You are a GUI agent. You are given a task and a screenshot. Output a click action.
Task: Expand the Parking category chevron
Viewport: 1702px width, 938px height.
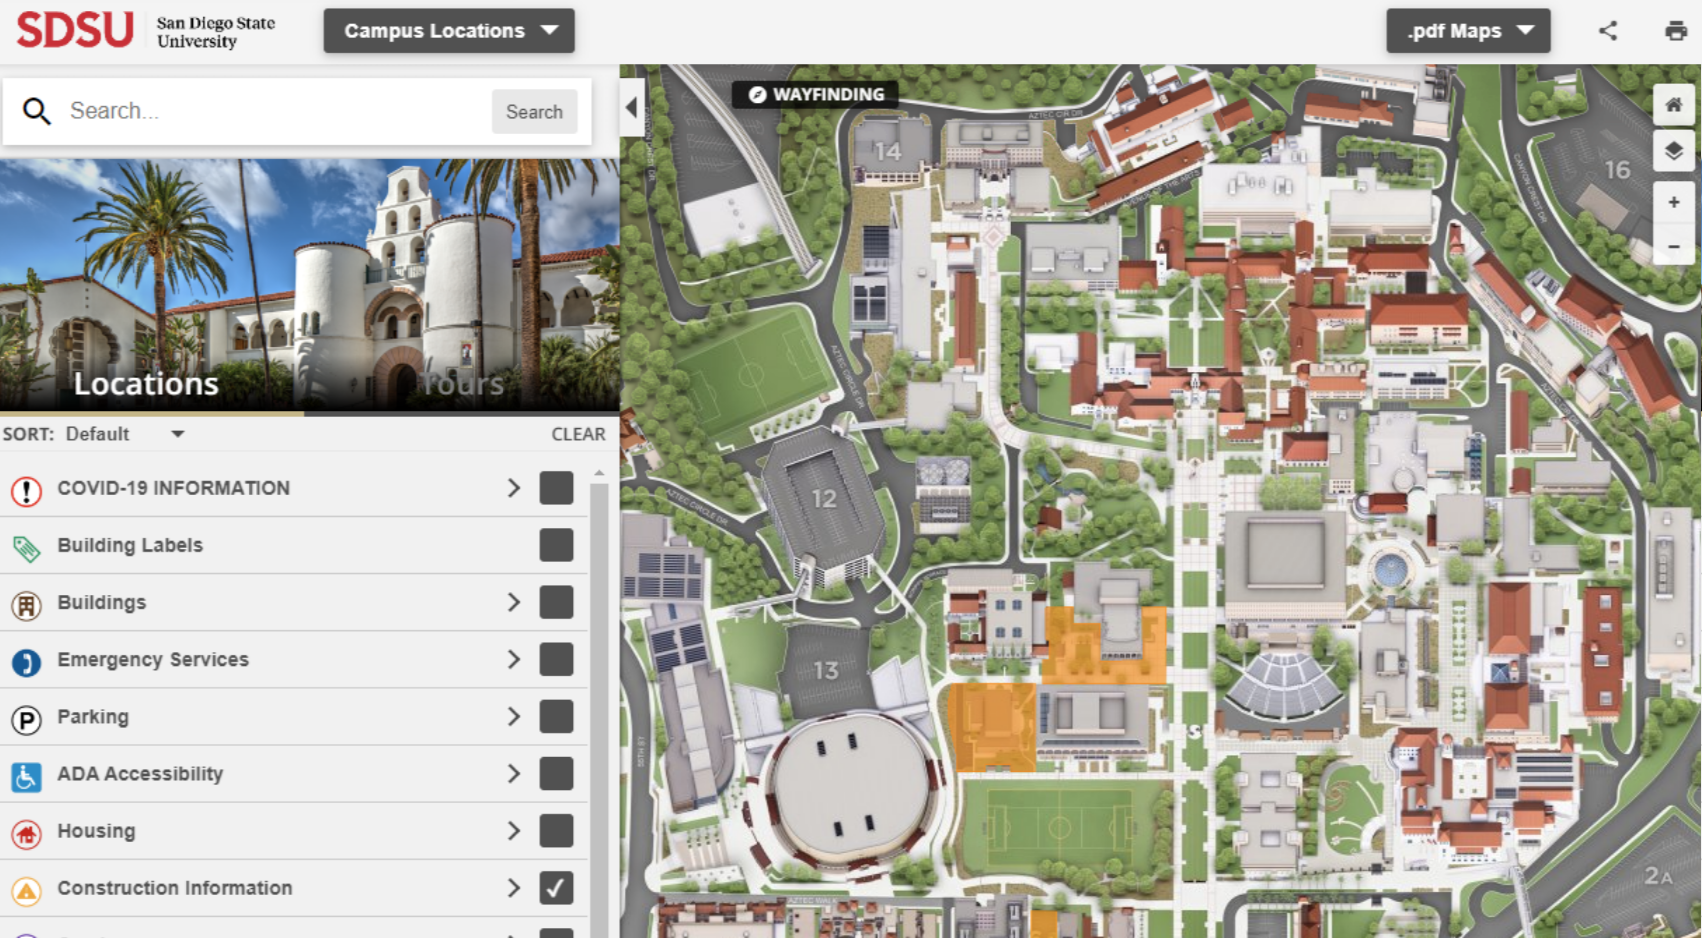click(514, 716)
